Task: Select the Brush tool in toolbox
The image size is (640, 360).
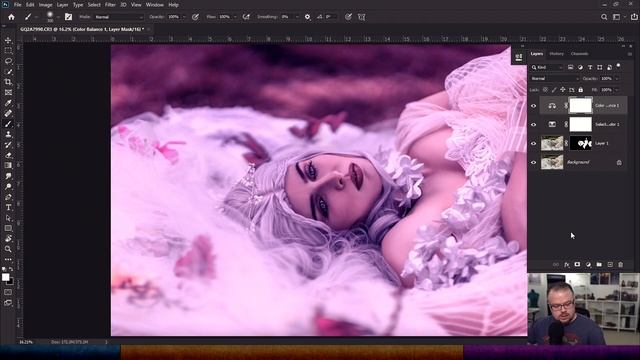Action: point(8,124)
